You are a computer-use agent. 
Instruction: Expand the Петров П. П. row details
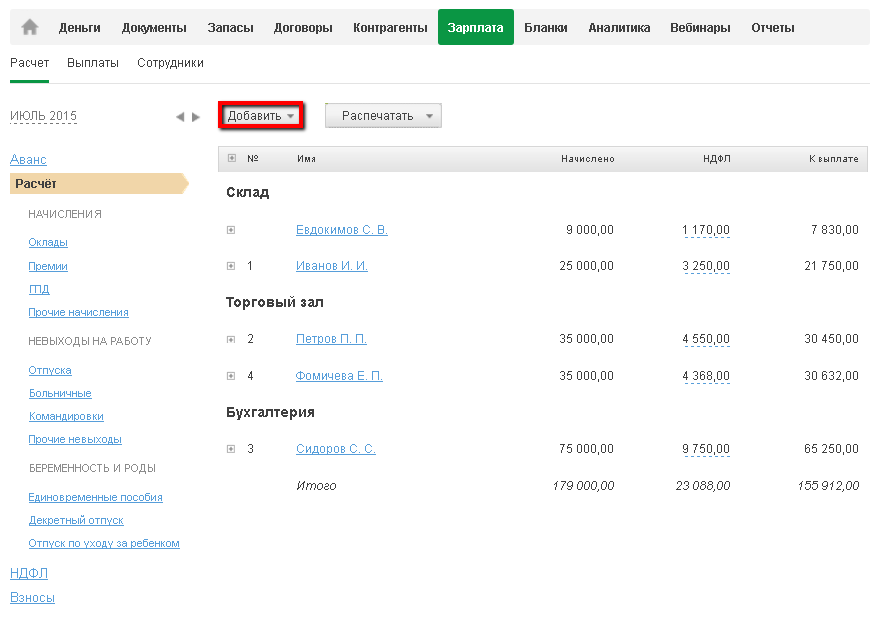click(231, 339)
